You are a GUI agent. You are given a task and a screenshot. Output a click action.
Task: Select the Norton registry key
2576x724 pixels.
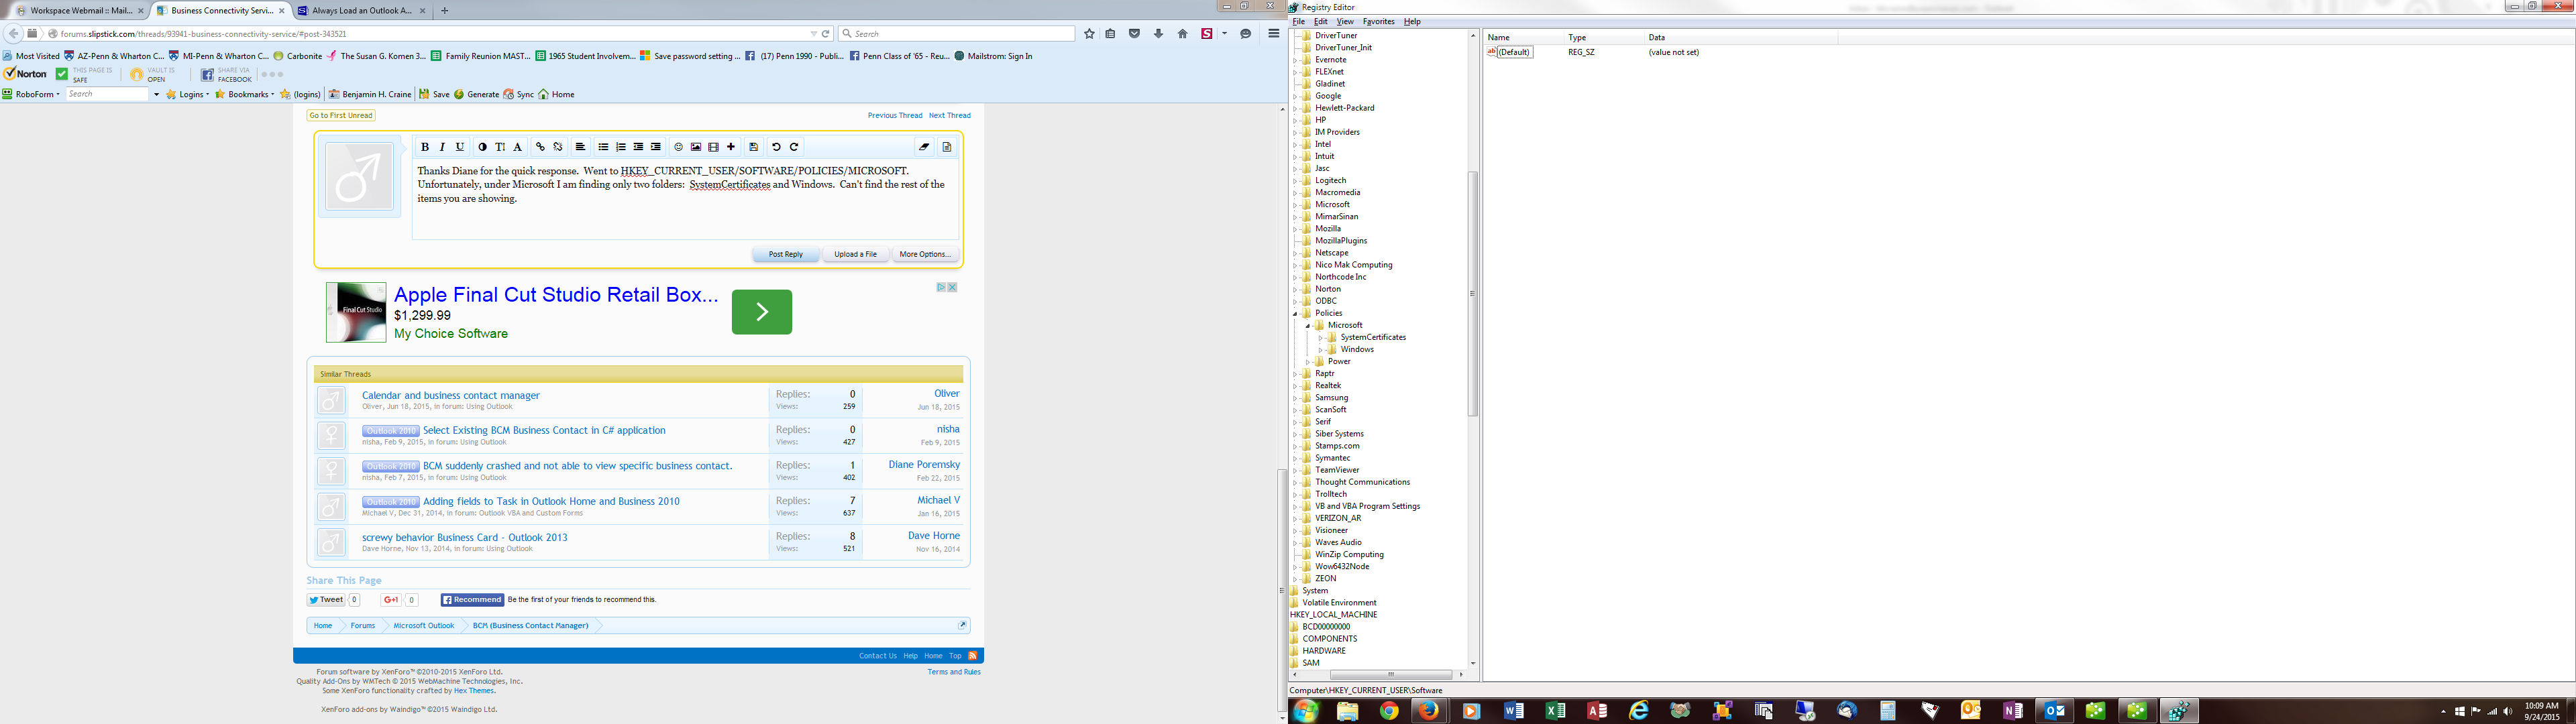tap(1328, 289)
